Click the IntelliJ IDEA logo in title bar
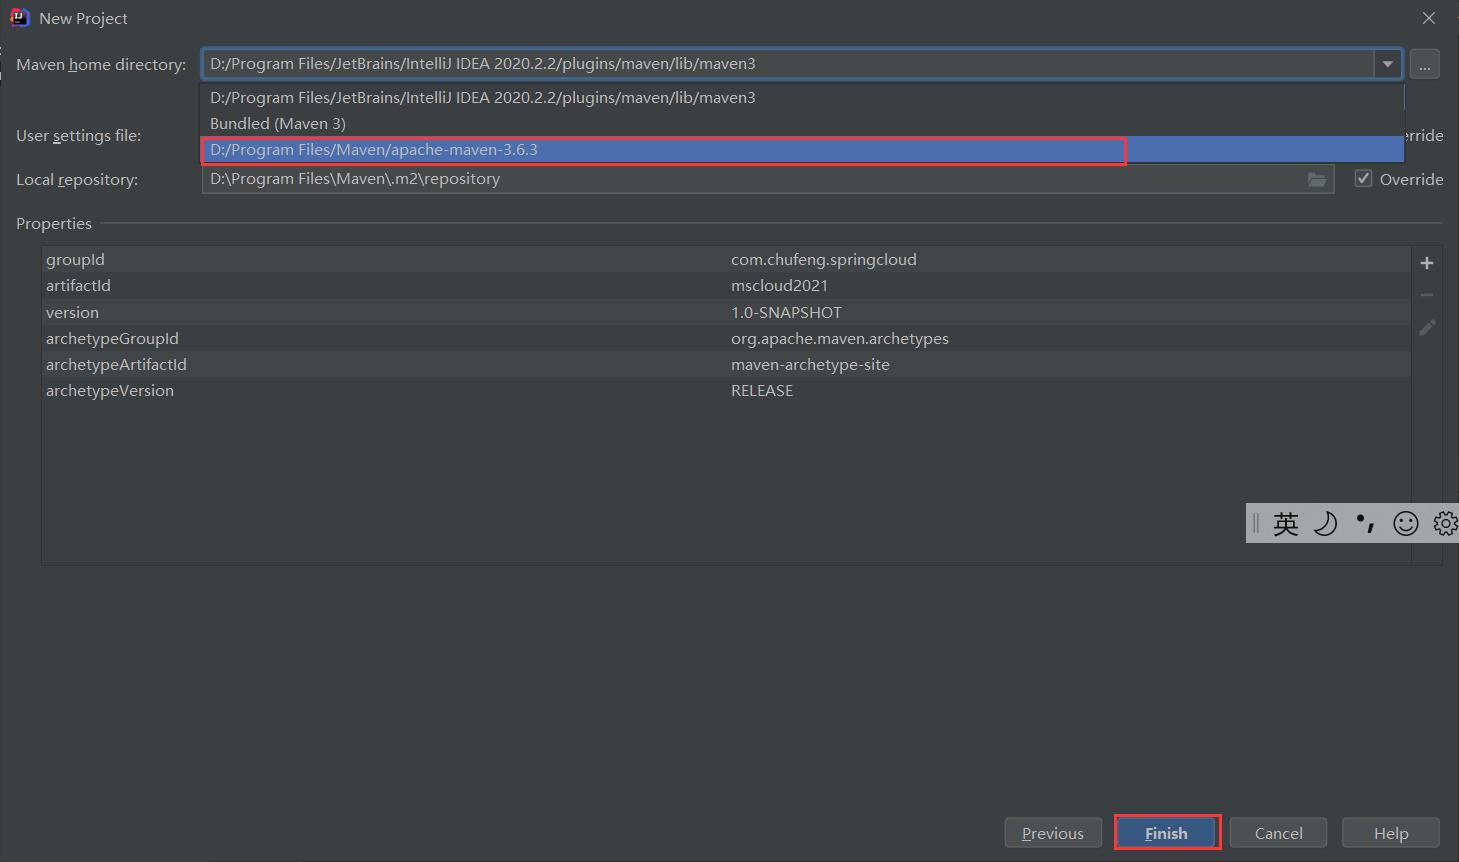This screenshot has width=1459, height=862. coord(19,18)
